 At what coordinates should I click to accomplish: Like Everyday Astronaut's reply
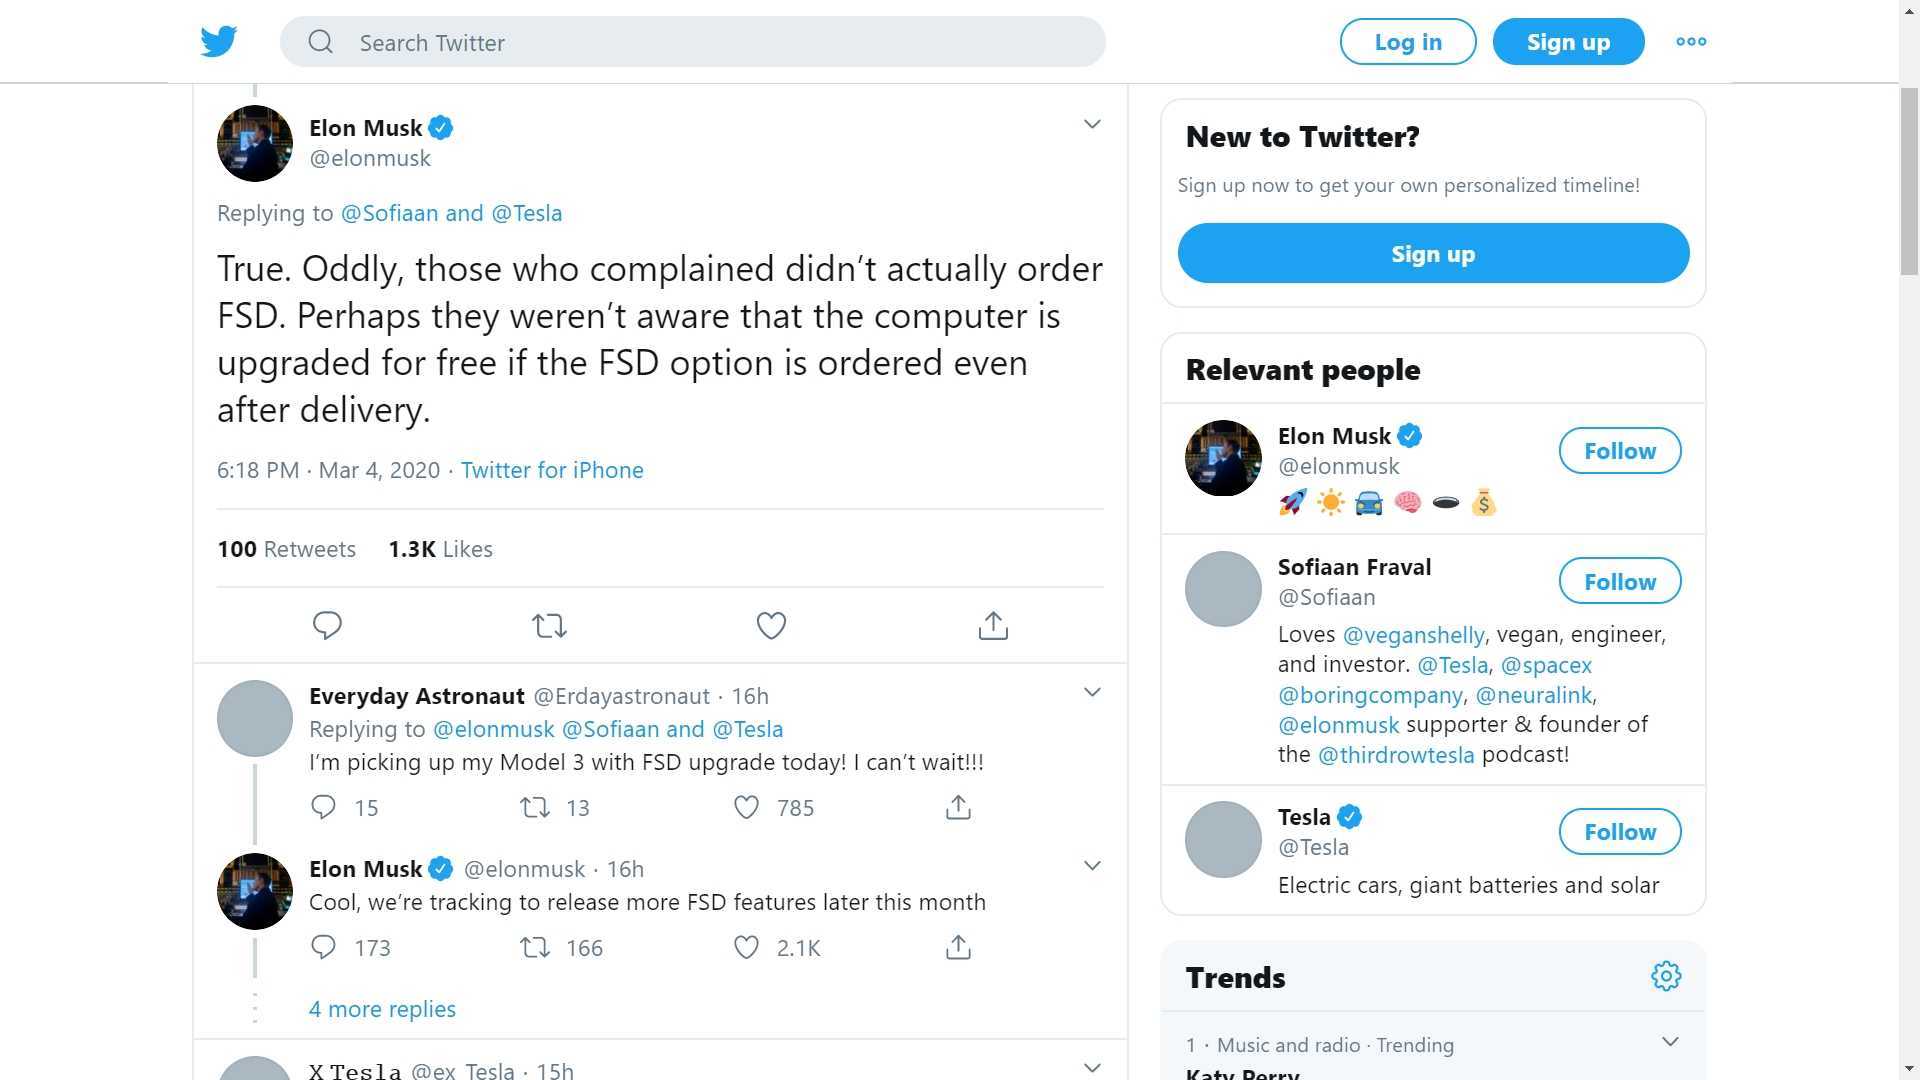click(x=746, y=808)
